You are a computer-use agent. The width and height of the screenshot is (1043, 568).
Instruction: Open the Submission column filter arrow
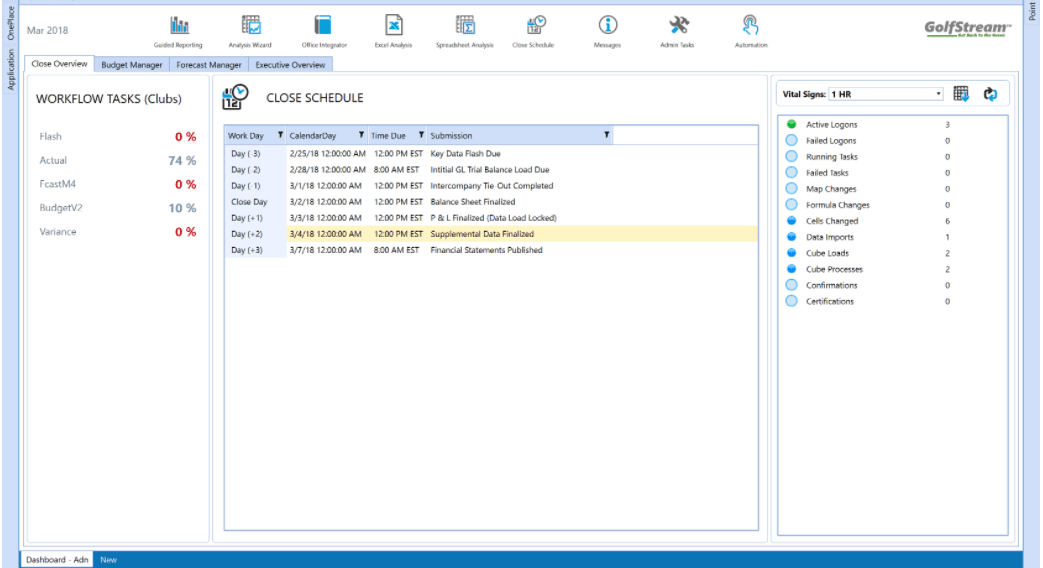pyautogui.click(x=606, y=135)
